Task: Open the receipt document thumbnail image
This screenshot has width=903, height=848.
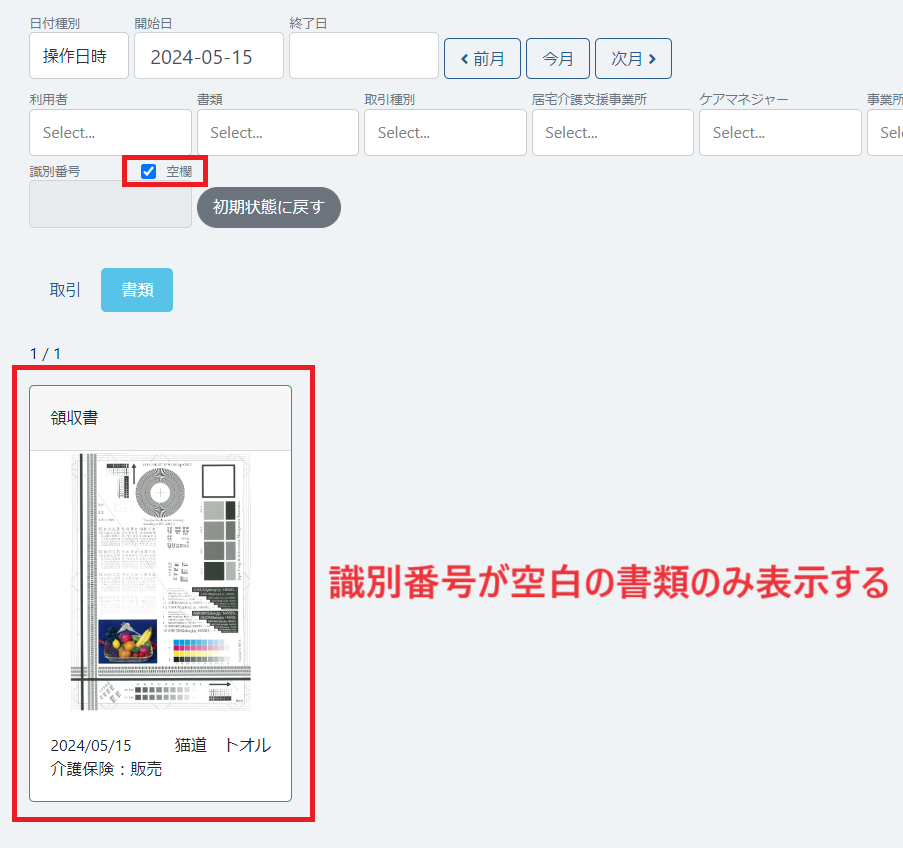Action: pyautogui.click(x=160, y=582)
